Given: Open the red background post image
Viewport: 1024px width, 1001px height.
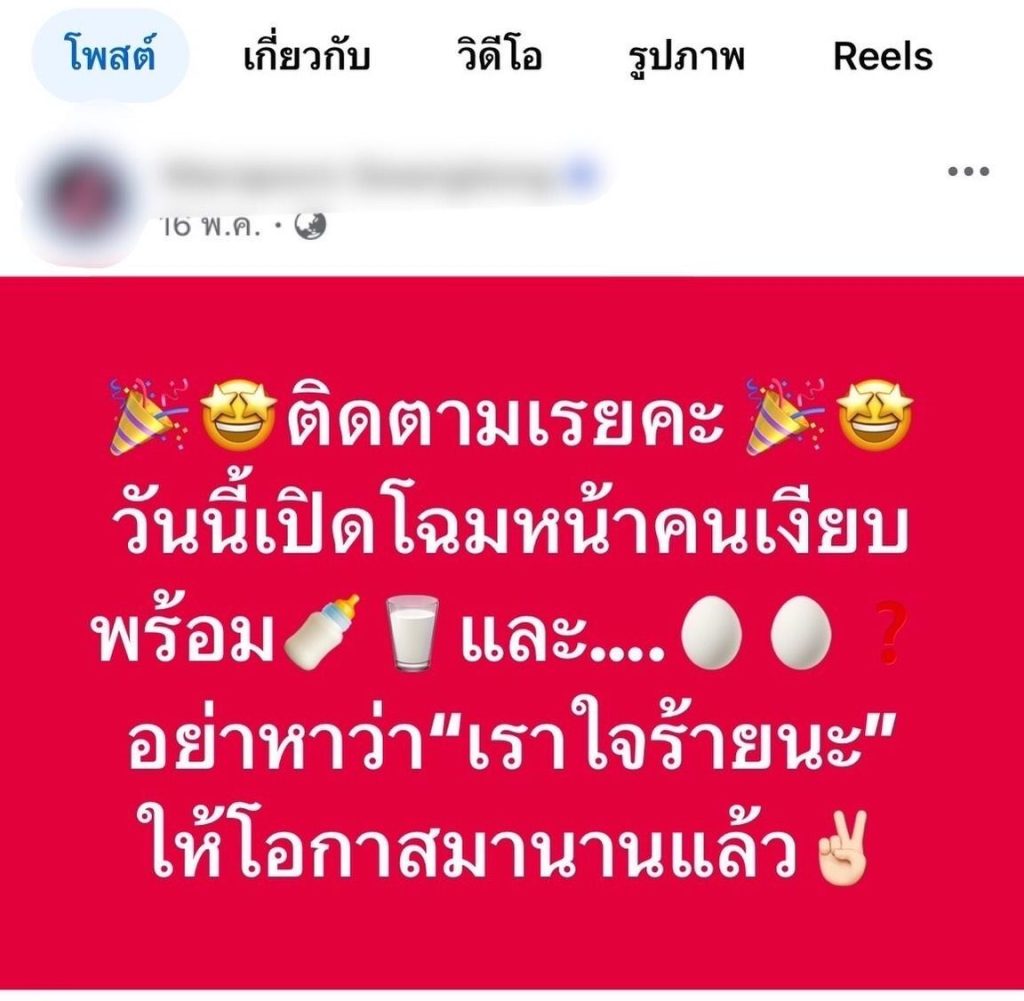Looking at the screenshot, I should point(512,633).
